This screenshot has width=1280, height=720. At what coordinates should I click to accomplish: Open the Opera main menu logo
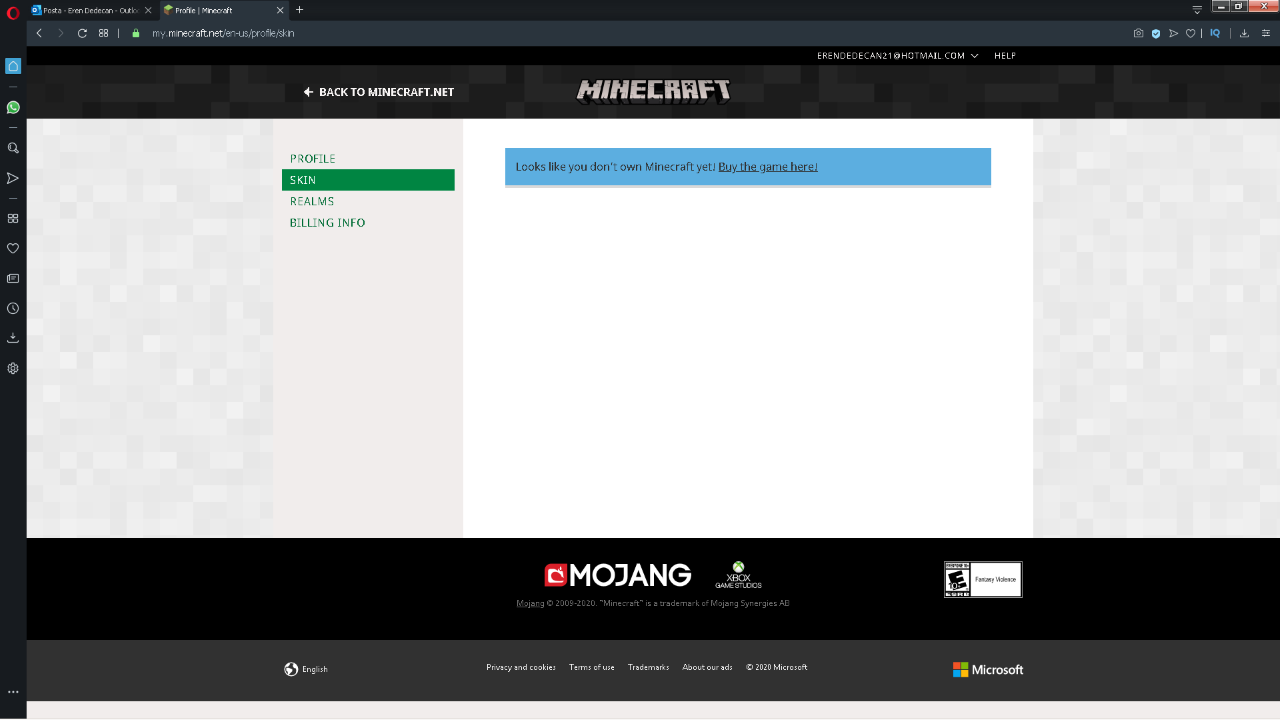(x=13, y=13)
